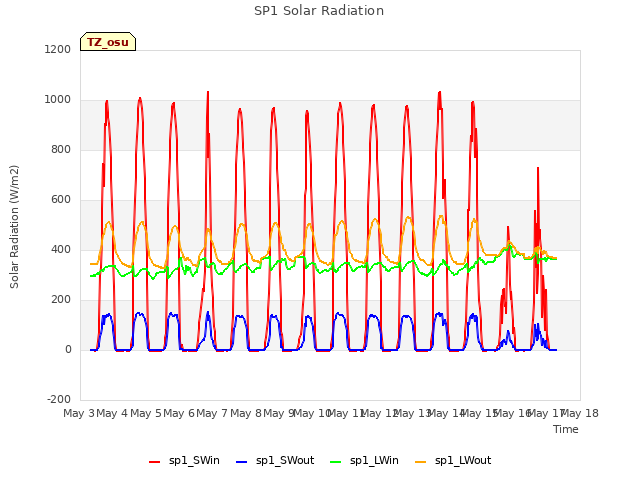This screenshot has width=640, height=480.
Task: Click the TZ_osu annotation label
Action: pyautogui.click(x=108, y=42)
